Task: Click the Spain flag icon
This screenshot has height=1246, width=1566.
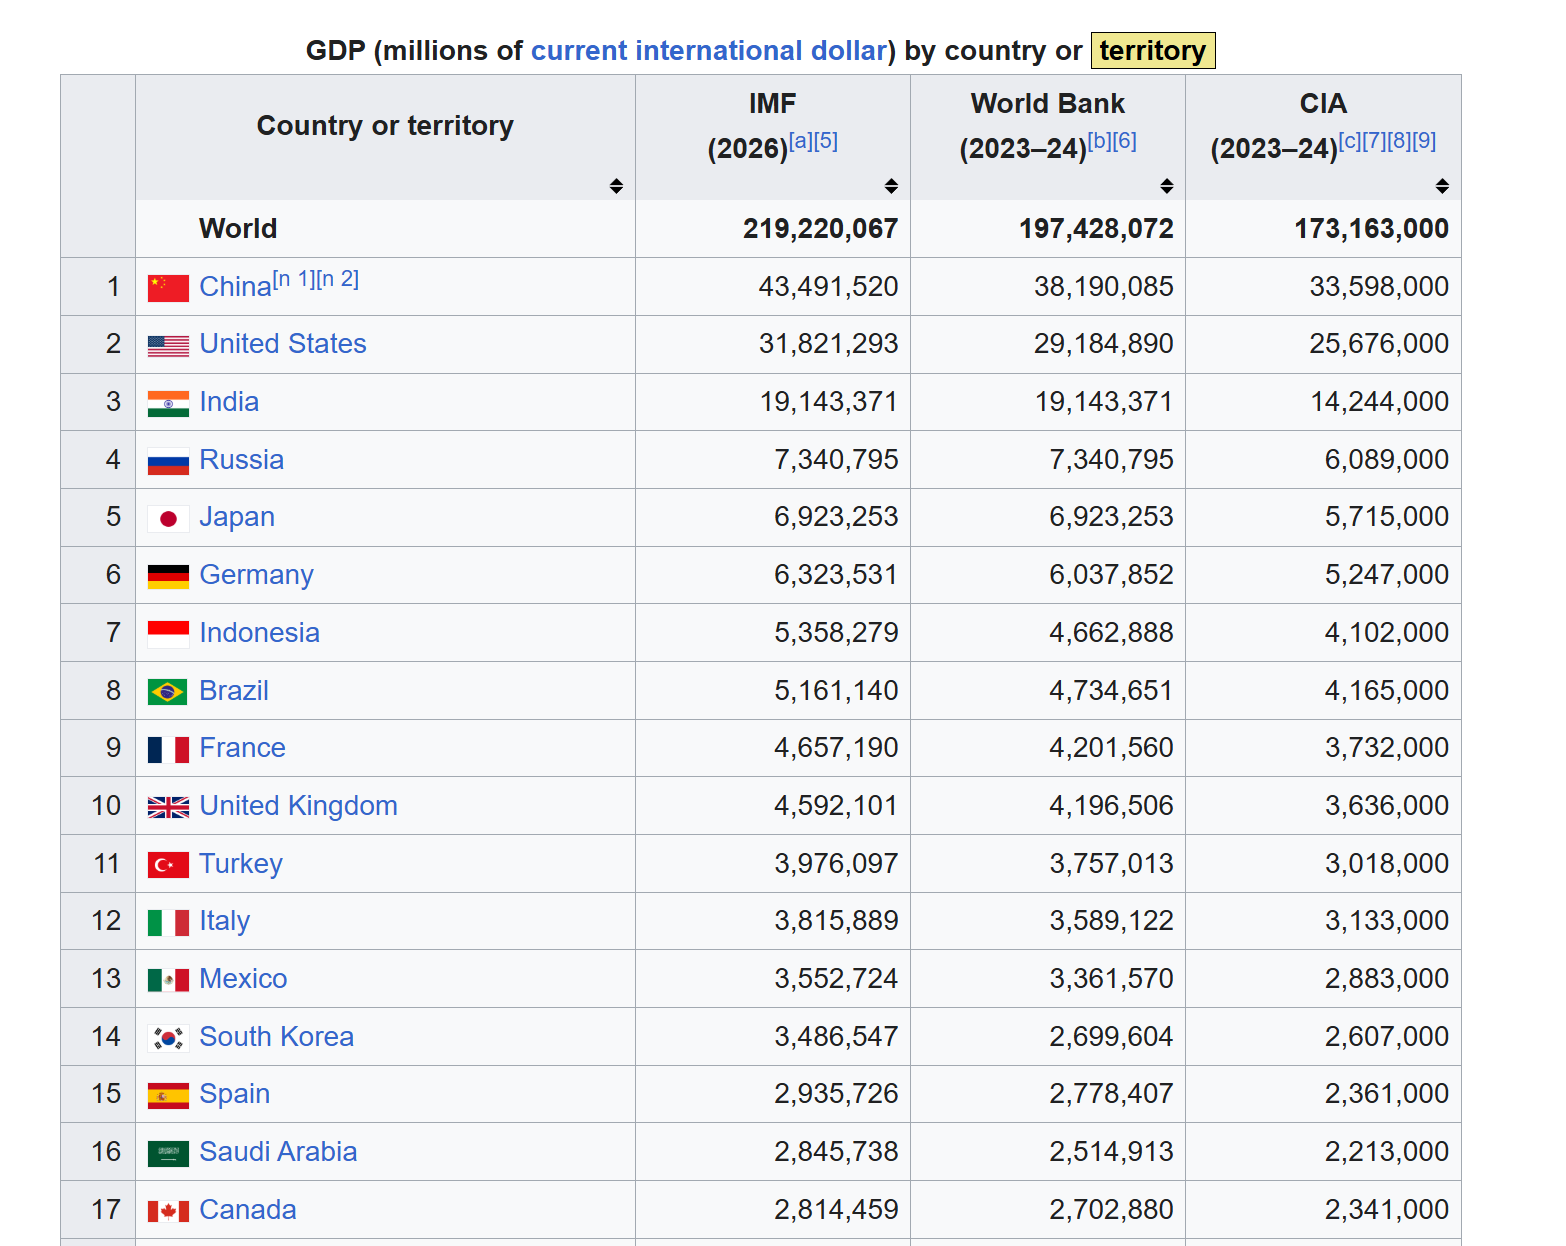Action: point(168,1096)
